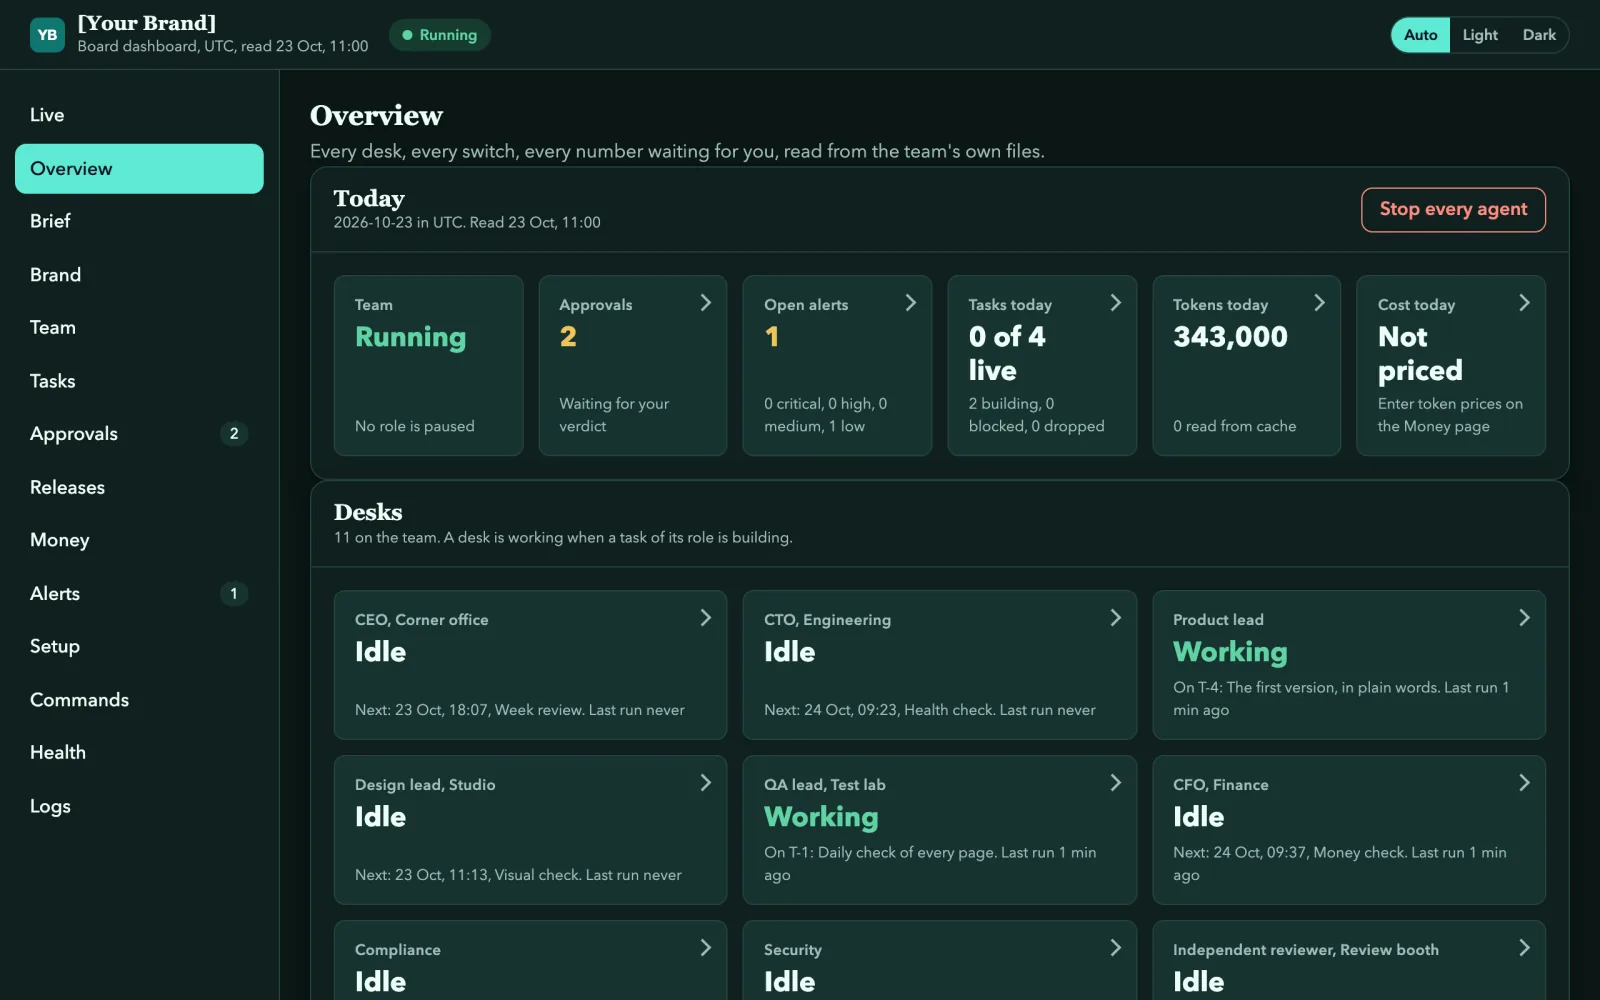Switch theme to Auto
The height and width of the screenshot is (1000, 1600).
click(1420, 35)
